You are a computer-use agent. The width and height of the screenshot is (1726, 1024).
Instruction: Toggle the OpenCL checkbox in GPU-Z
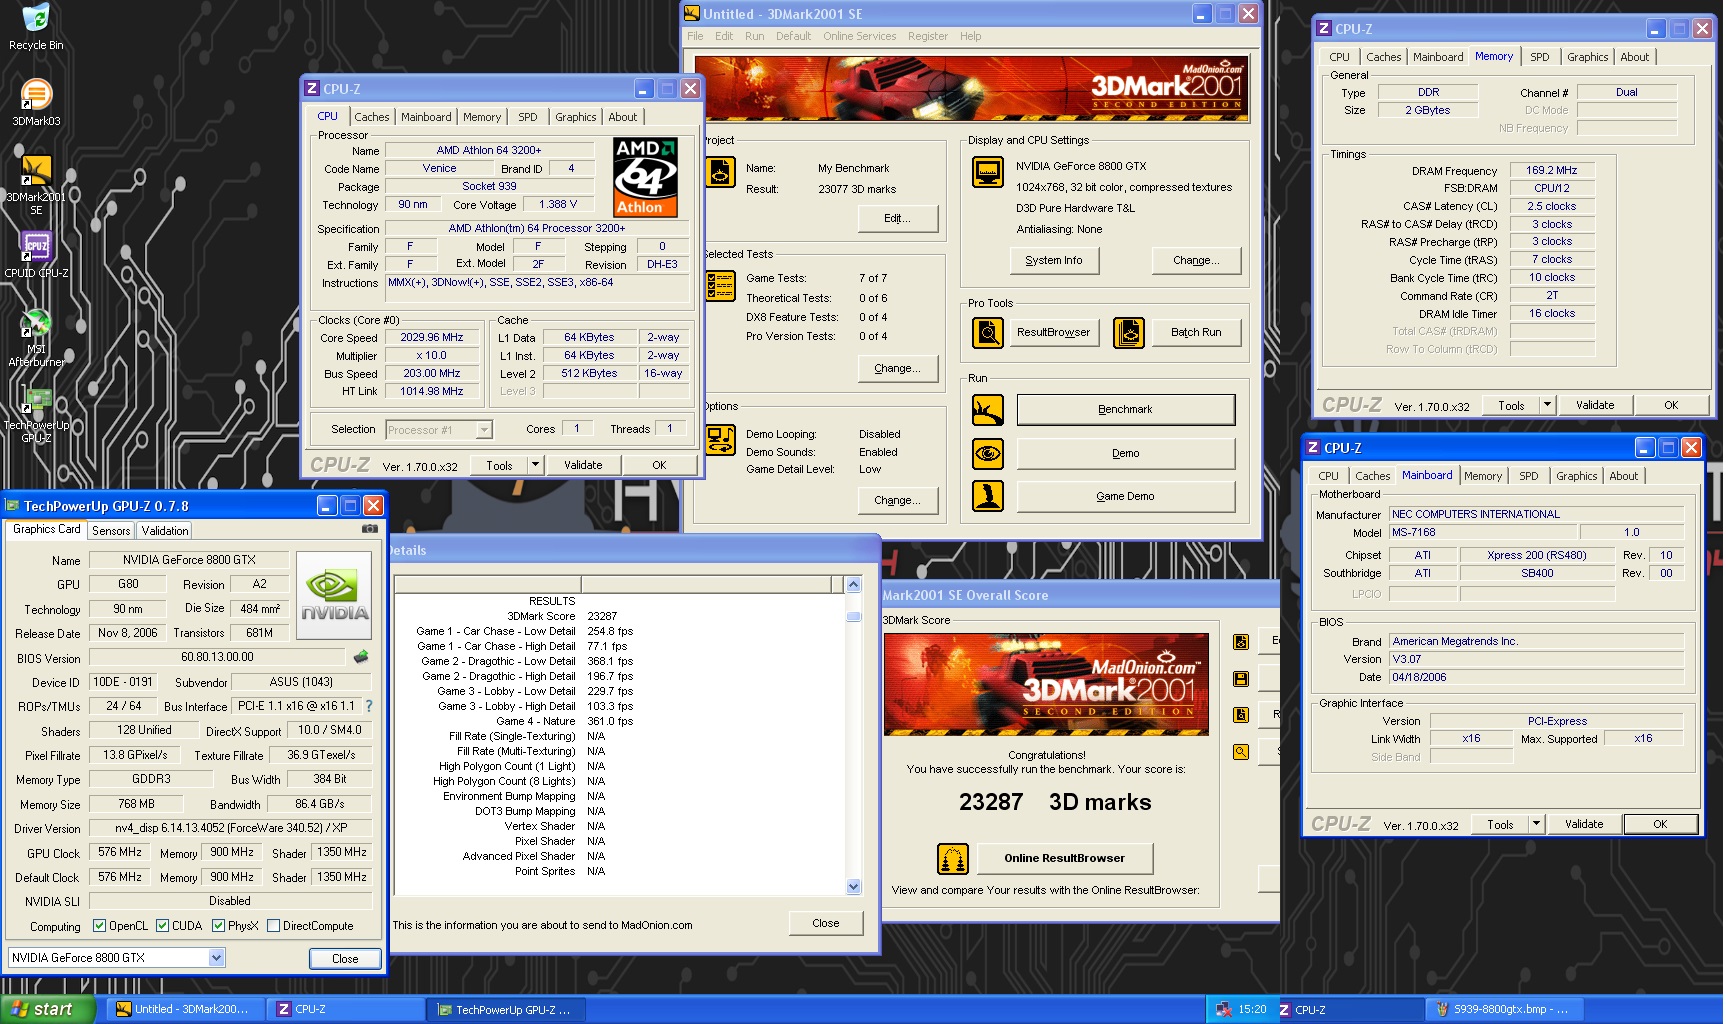(99, 926)
